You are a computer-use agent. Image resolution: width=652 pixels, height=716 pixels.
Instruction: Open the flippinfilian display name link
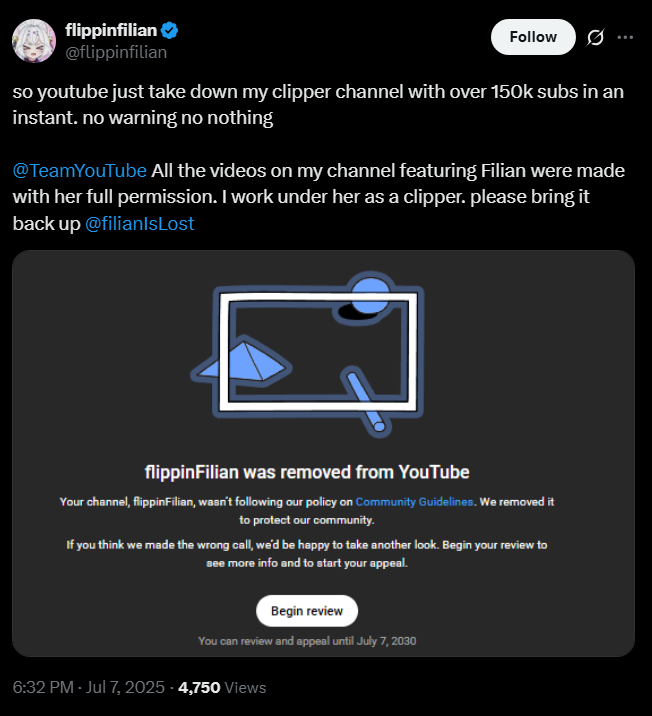point(110,30)
